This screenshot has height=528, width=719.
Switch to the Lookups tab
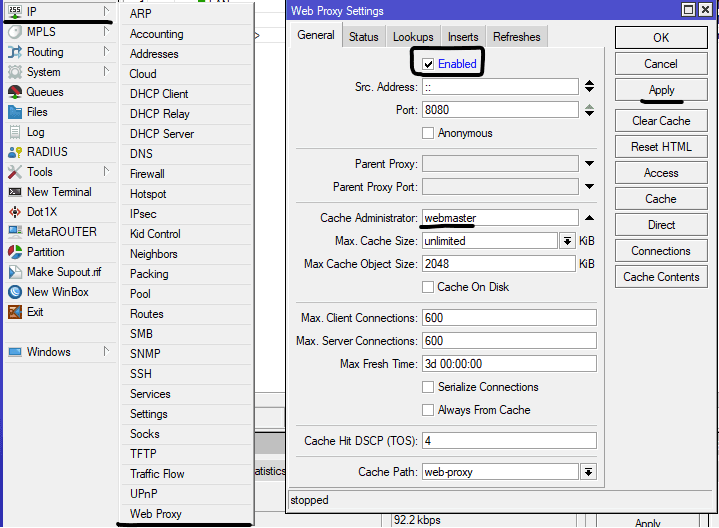point(413,37)
